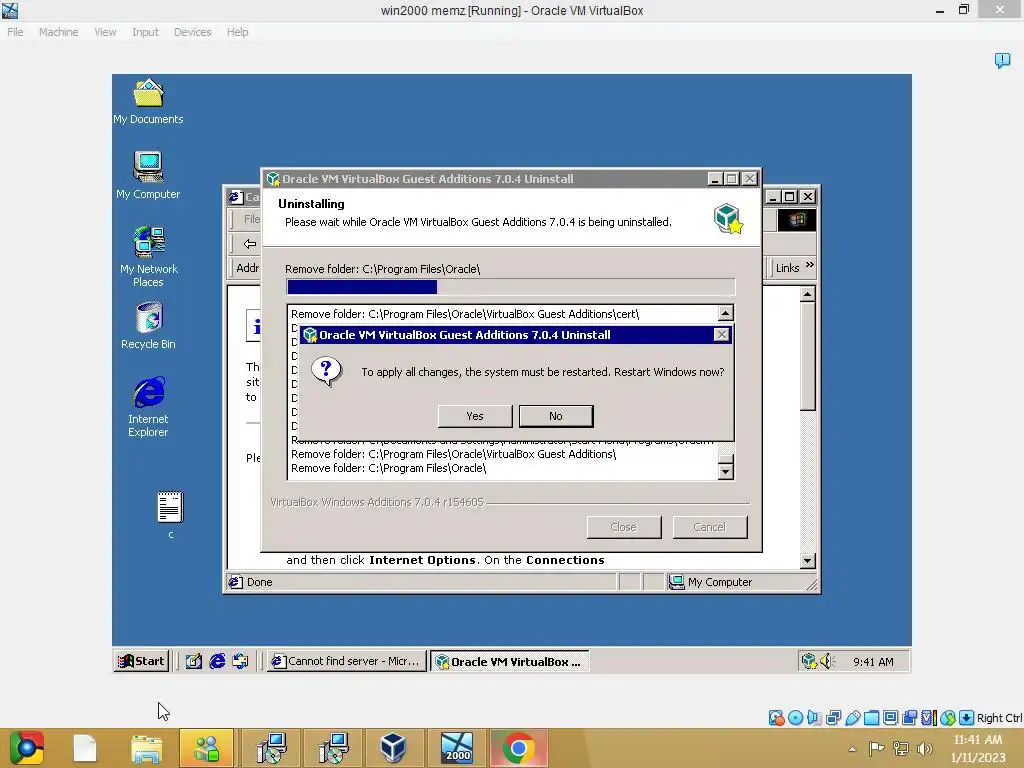Click recording status bar icon
1024x768 pixels.
coord(909,718)
